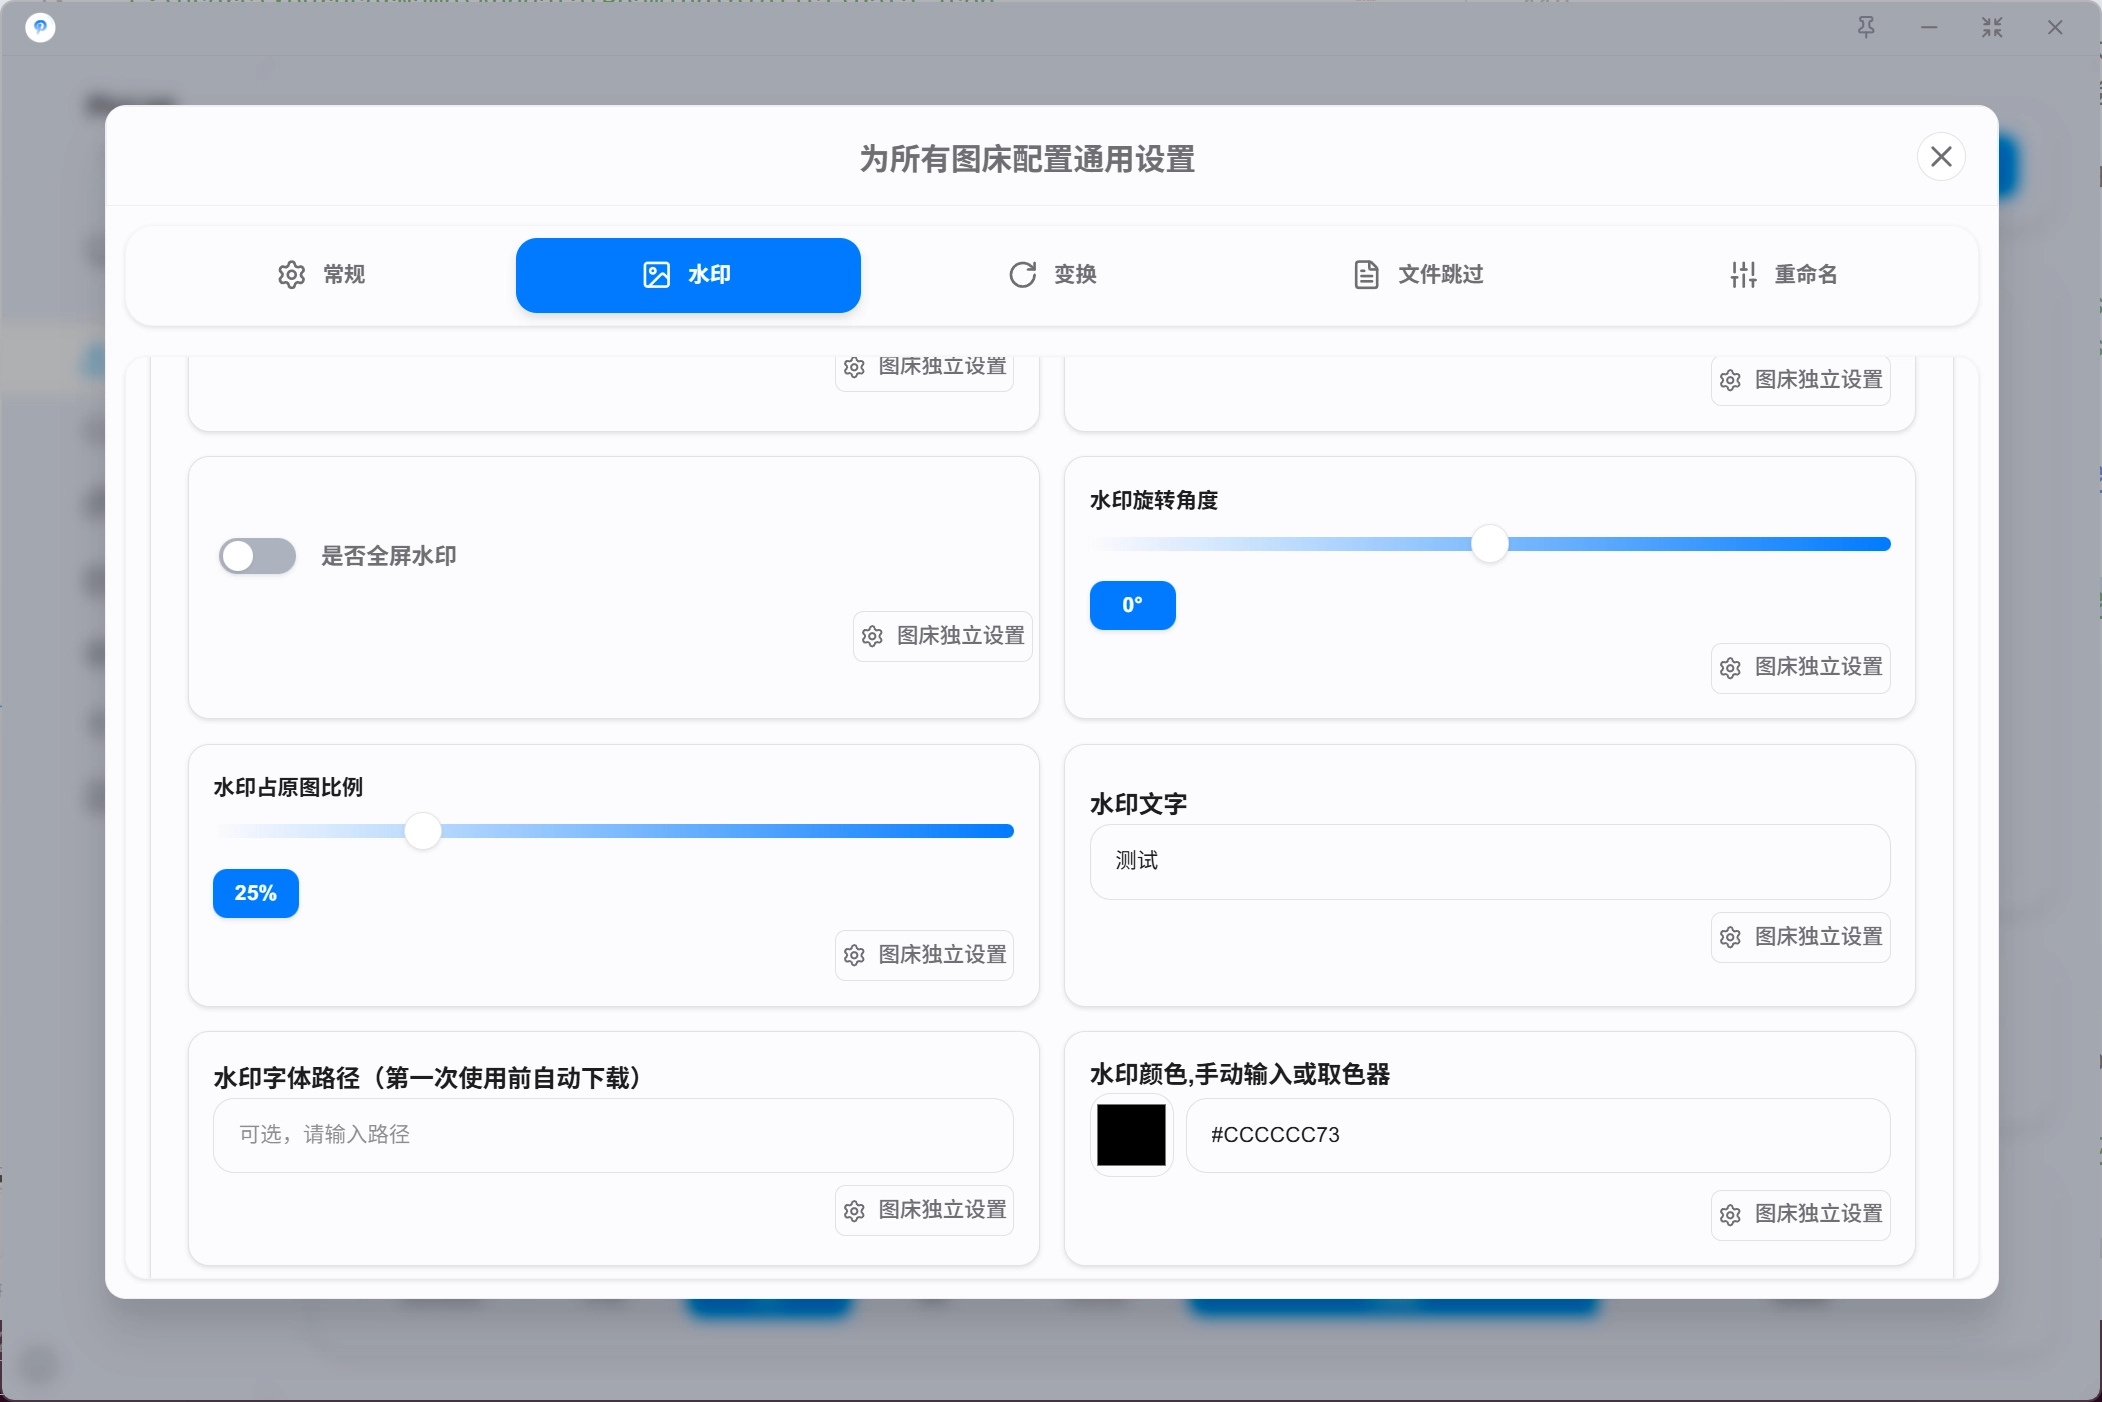Viewport: 2102px width, 1402px height.
Task: Open 图床独立设置 for 水印文字
Action: coord(1800,937)
